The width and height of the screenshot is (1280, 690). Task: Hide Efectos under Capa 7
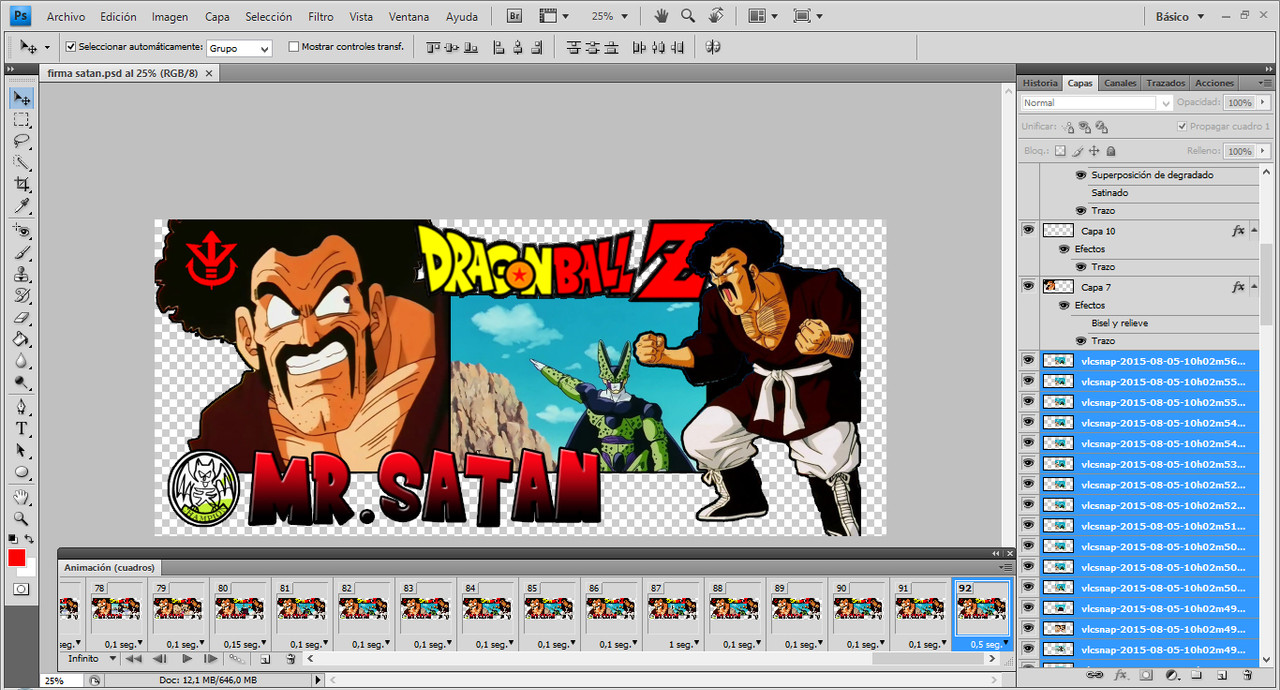(1065, 305)
